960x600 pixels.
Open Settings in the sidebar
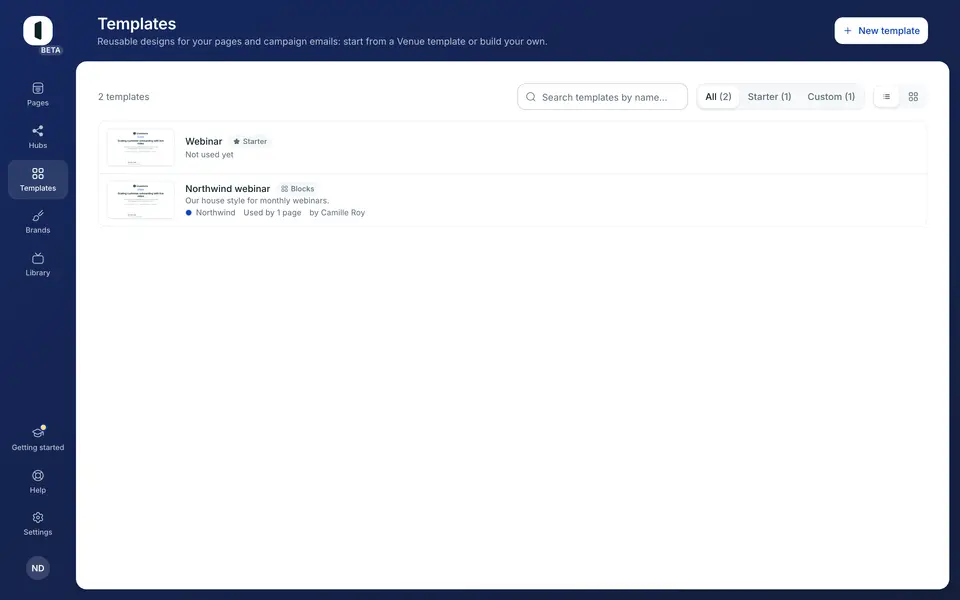pos(38,523)
